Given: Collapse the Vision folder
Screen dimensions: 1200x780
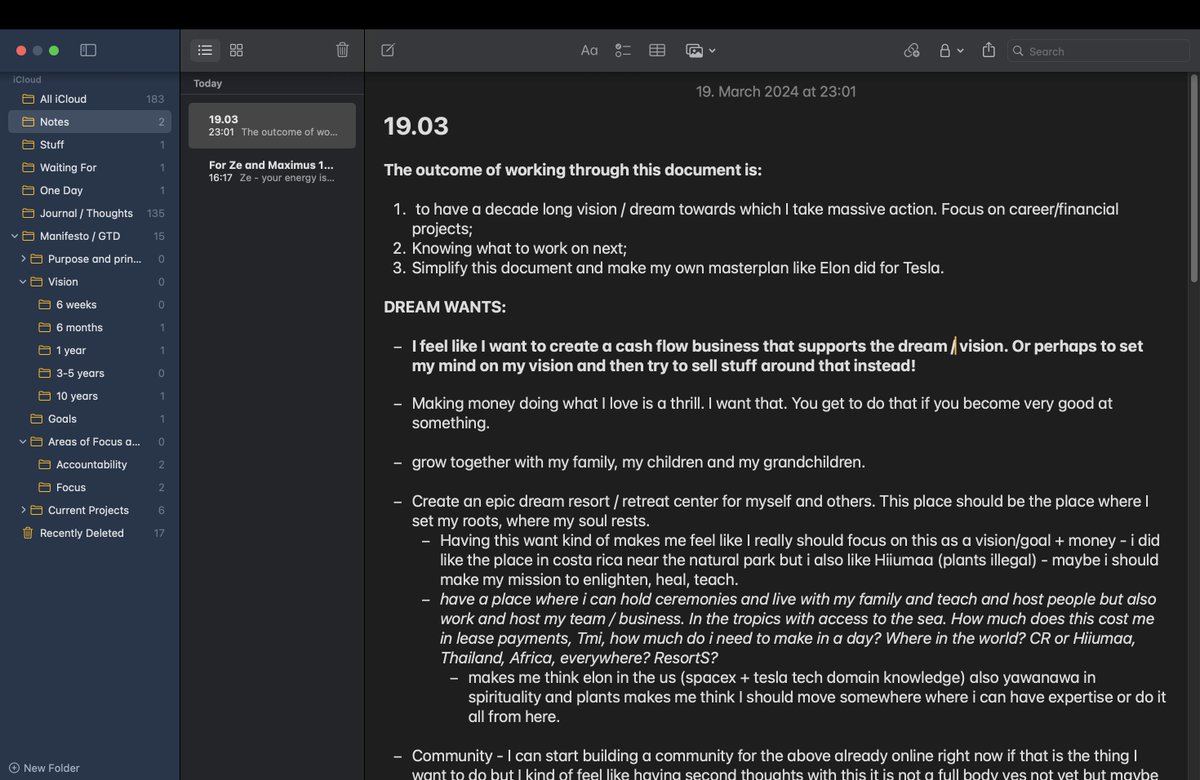Looking at the screenshot, I should [x=23, y=282].
